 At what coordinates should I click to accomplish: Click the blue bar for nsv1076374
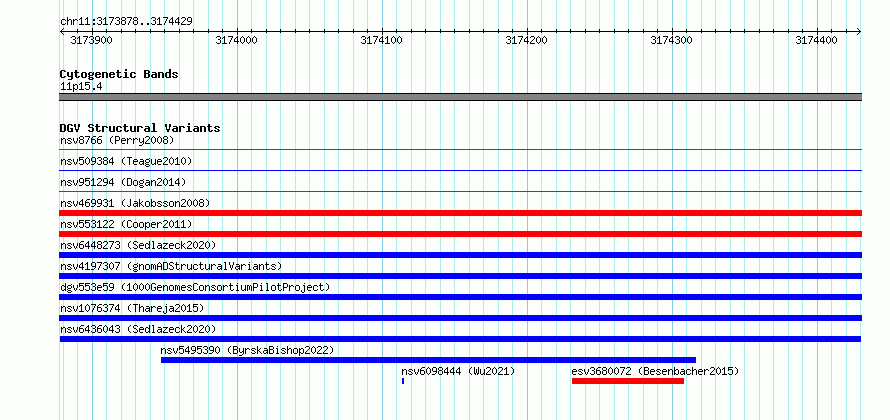(460, 318)
